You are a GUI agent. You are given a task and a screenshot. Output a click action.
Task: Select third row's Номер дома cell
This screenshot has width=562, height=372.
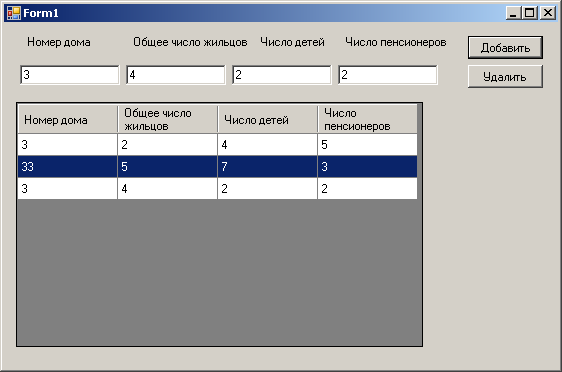click(67, 189)
